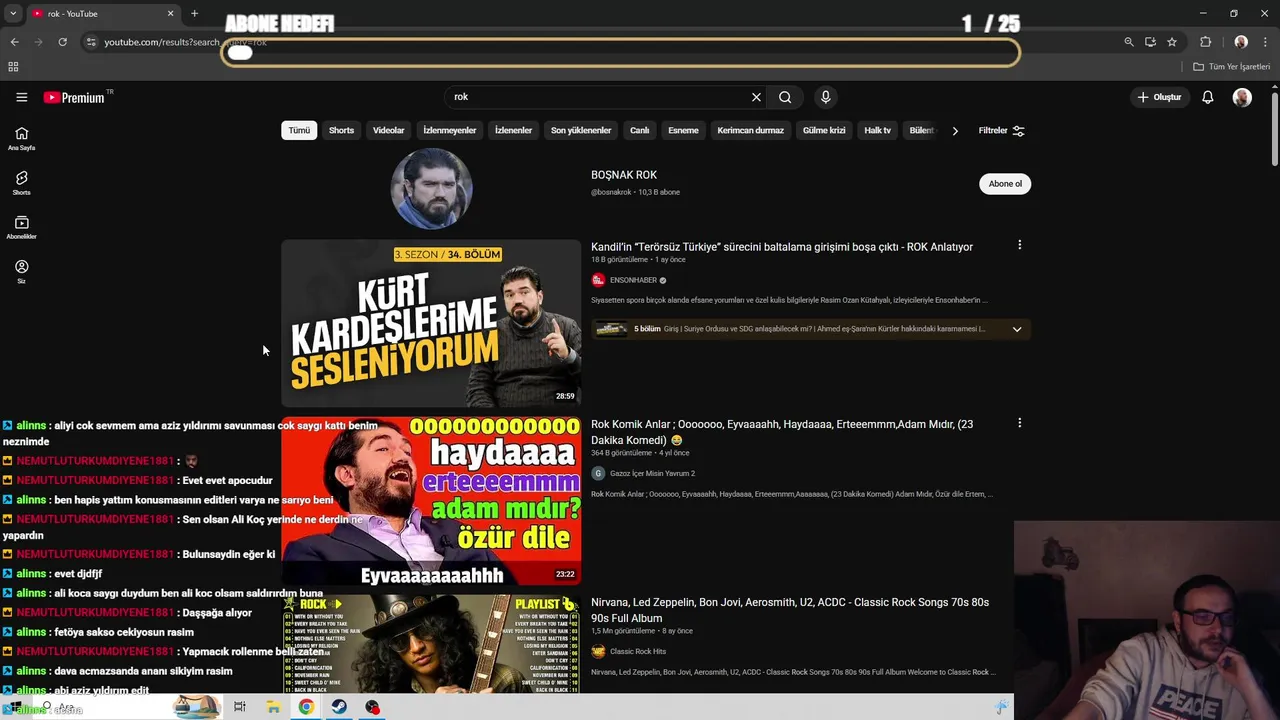
Task: Play the haydaaaa özür dile thumbnail
Action: [431, 501]
